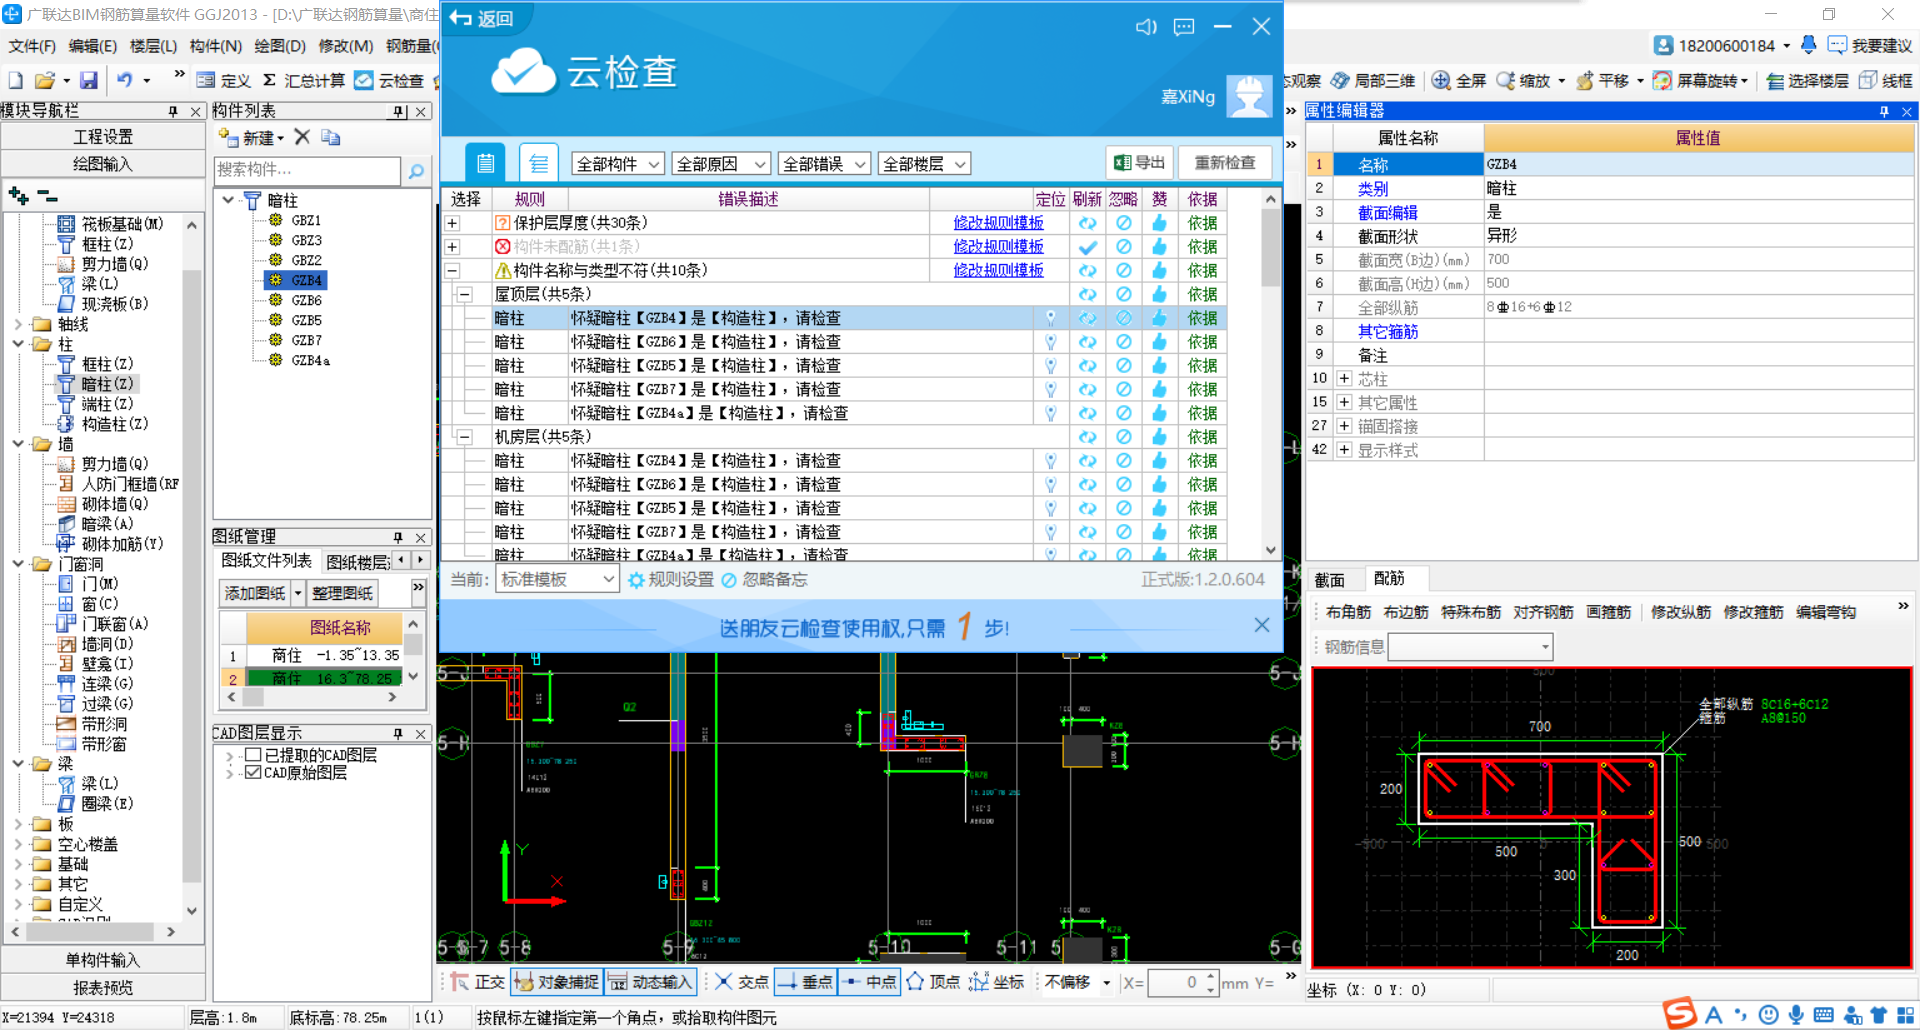This screenshot has height=1030, width=1920.
Task: Open the 全部构件 dropdown
Action: click(618, 164)
